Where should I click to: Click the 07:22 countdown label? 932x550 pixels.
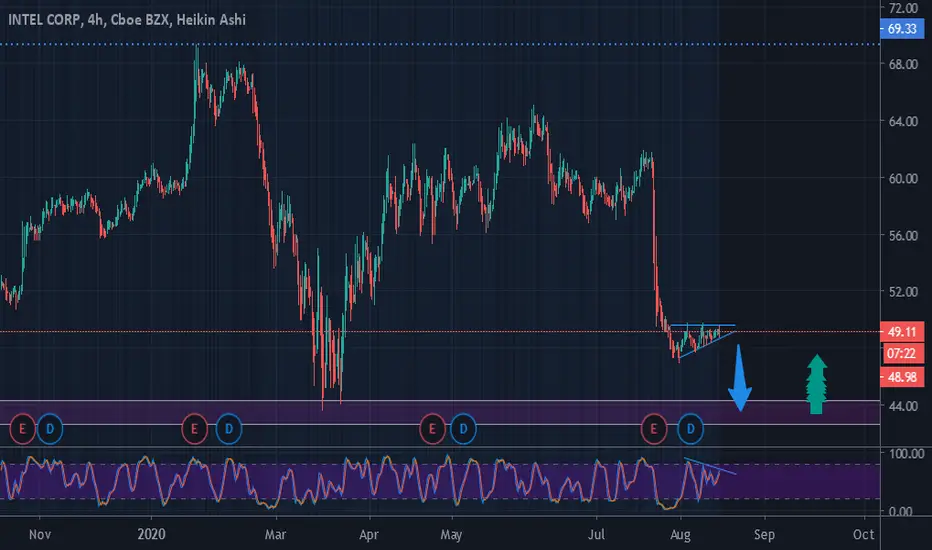tap(902, 354)
